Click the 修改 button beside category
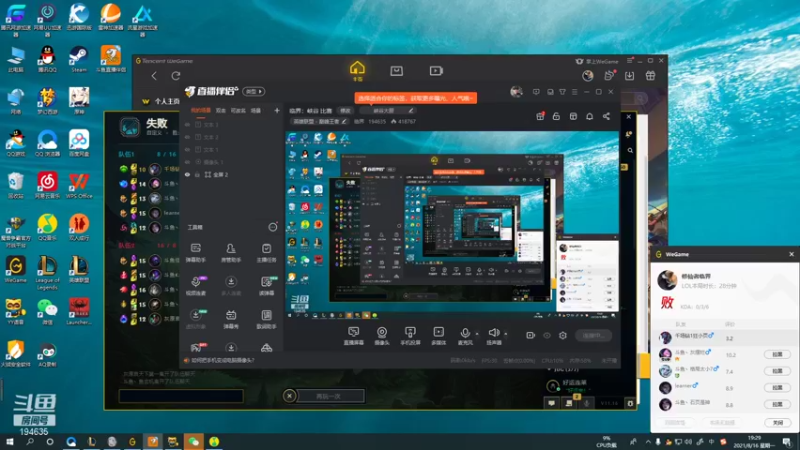The image size is (800, 450). click(x=345, y=111)
